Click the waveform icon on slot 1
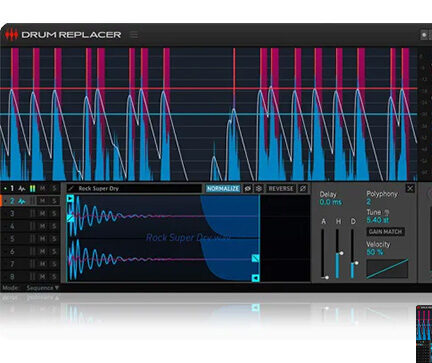 tap(22, 189)
